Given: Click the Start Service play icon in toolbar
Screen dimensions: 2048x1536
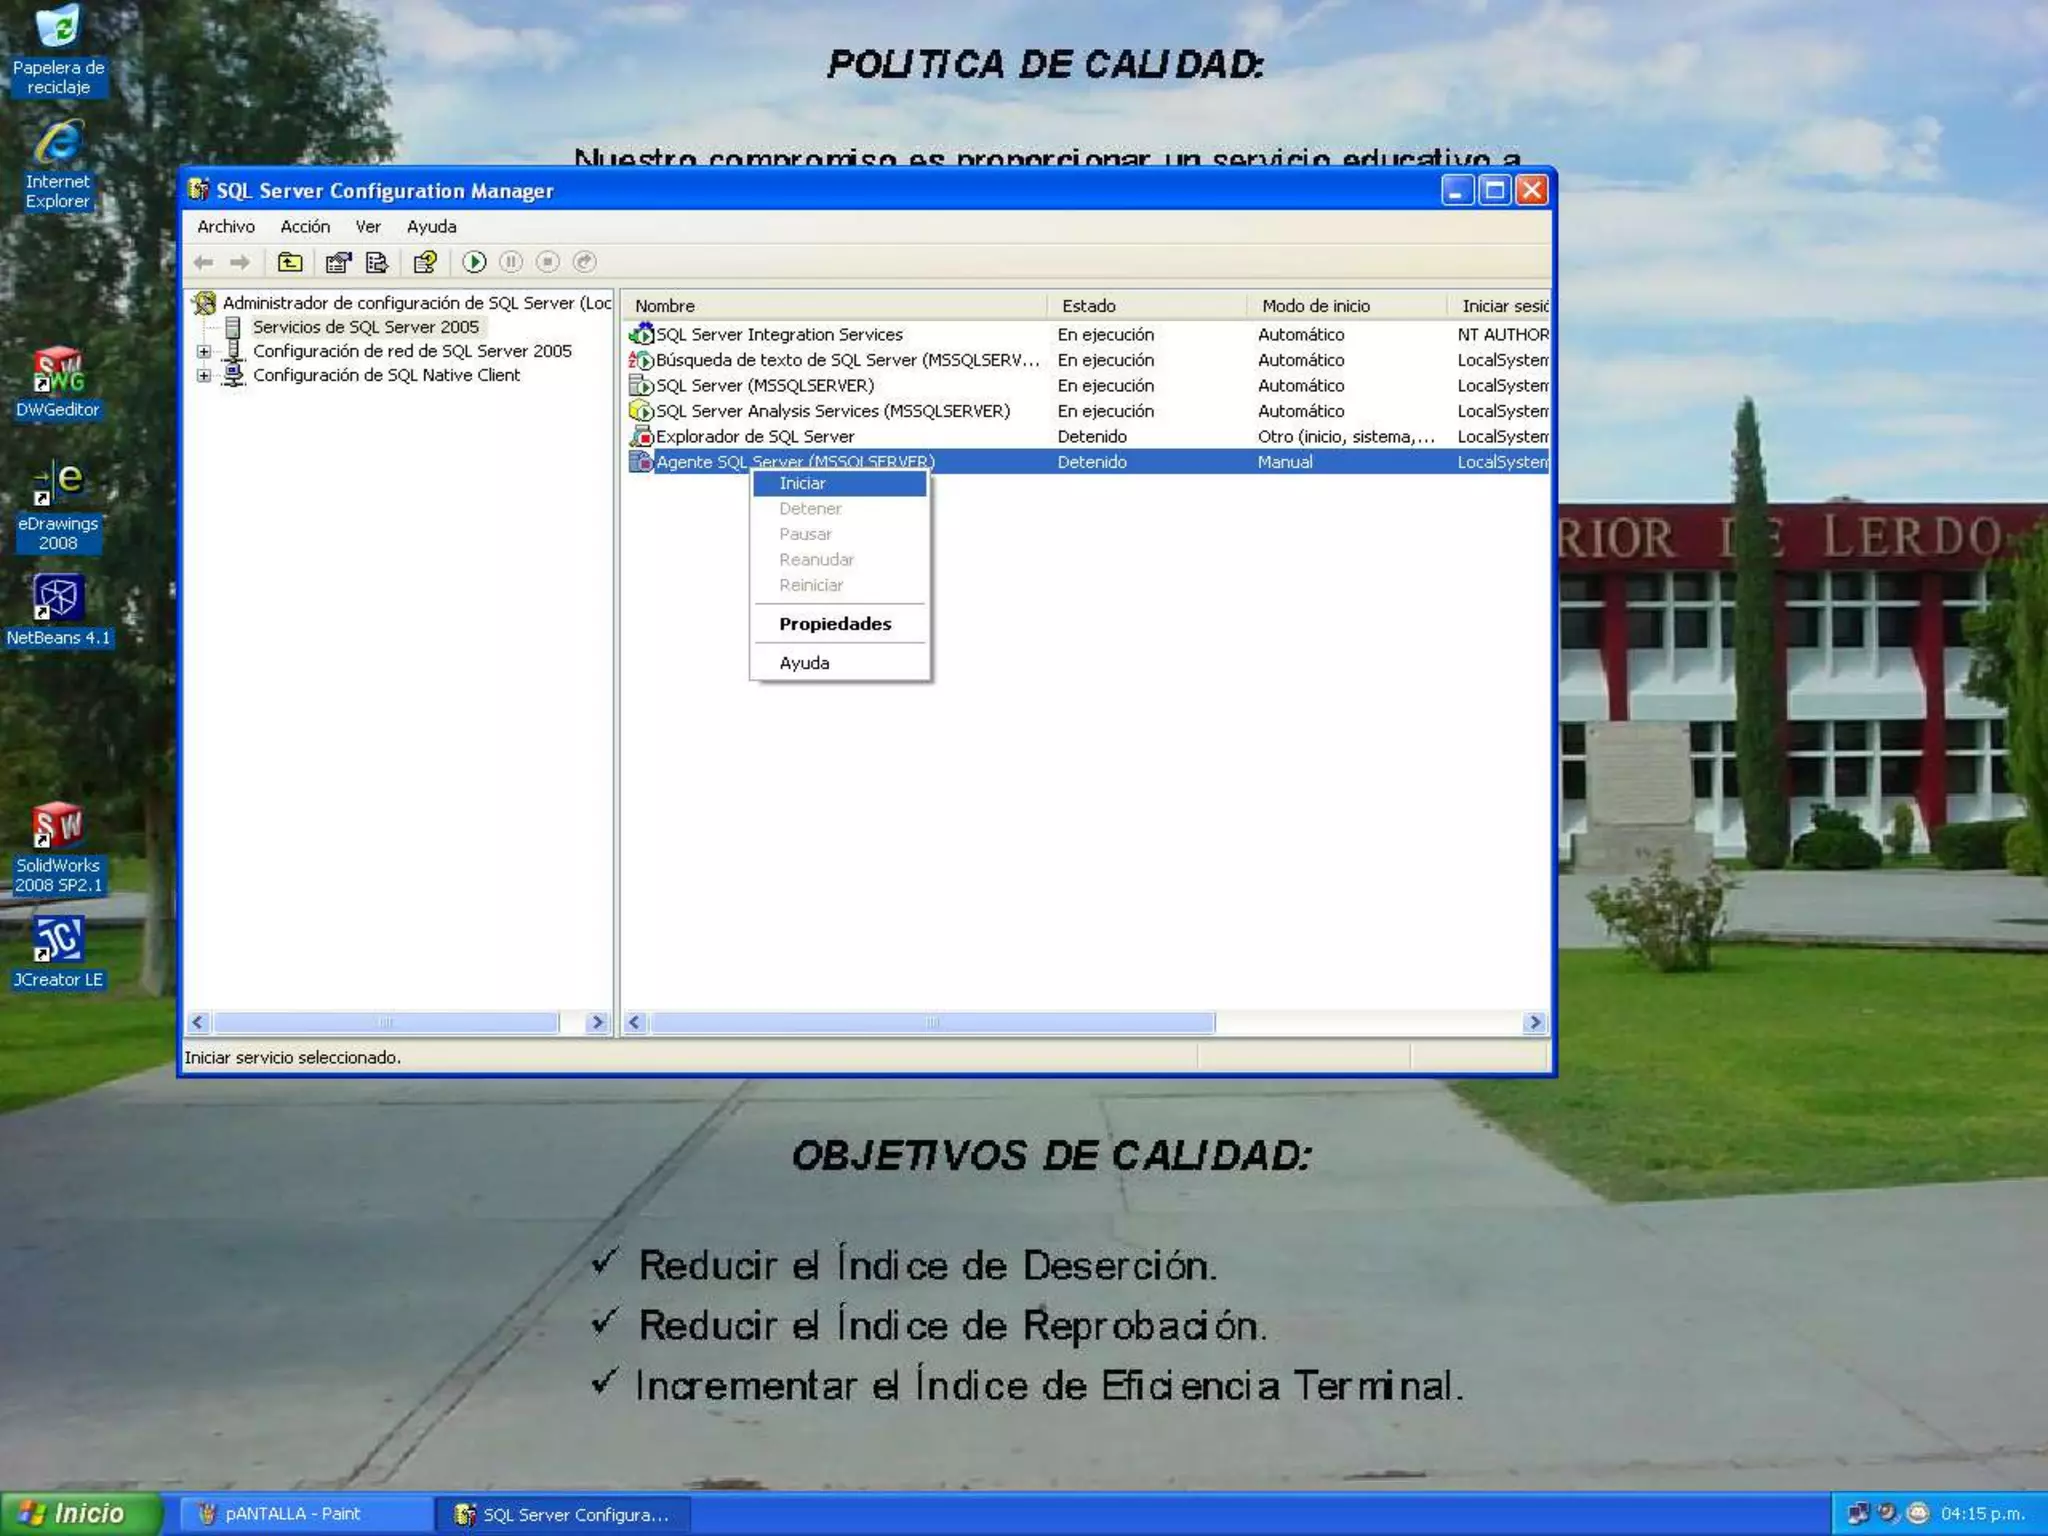Looking at the screenshot, I should point(474,262).
